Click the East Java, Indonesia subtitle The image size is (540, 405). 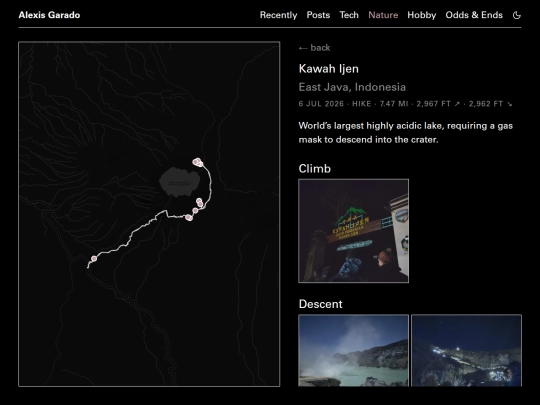tap(352, 87)
